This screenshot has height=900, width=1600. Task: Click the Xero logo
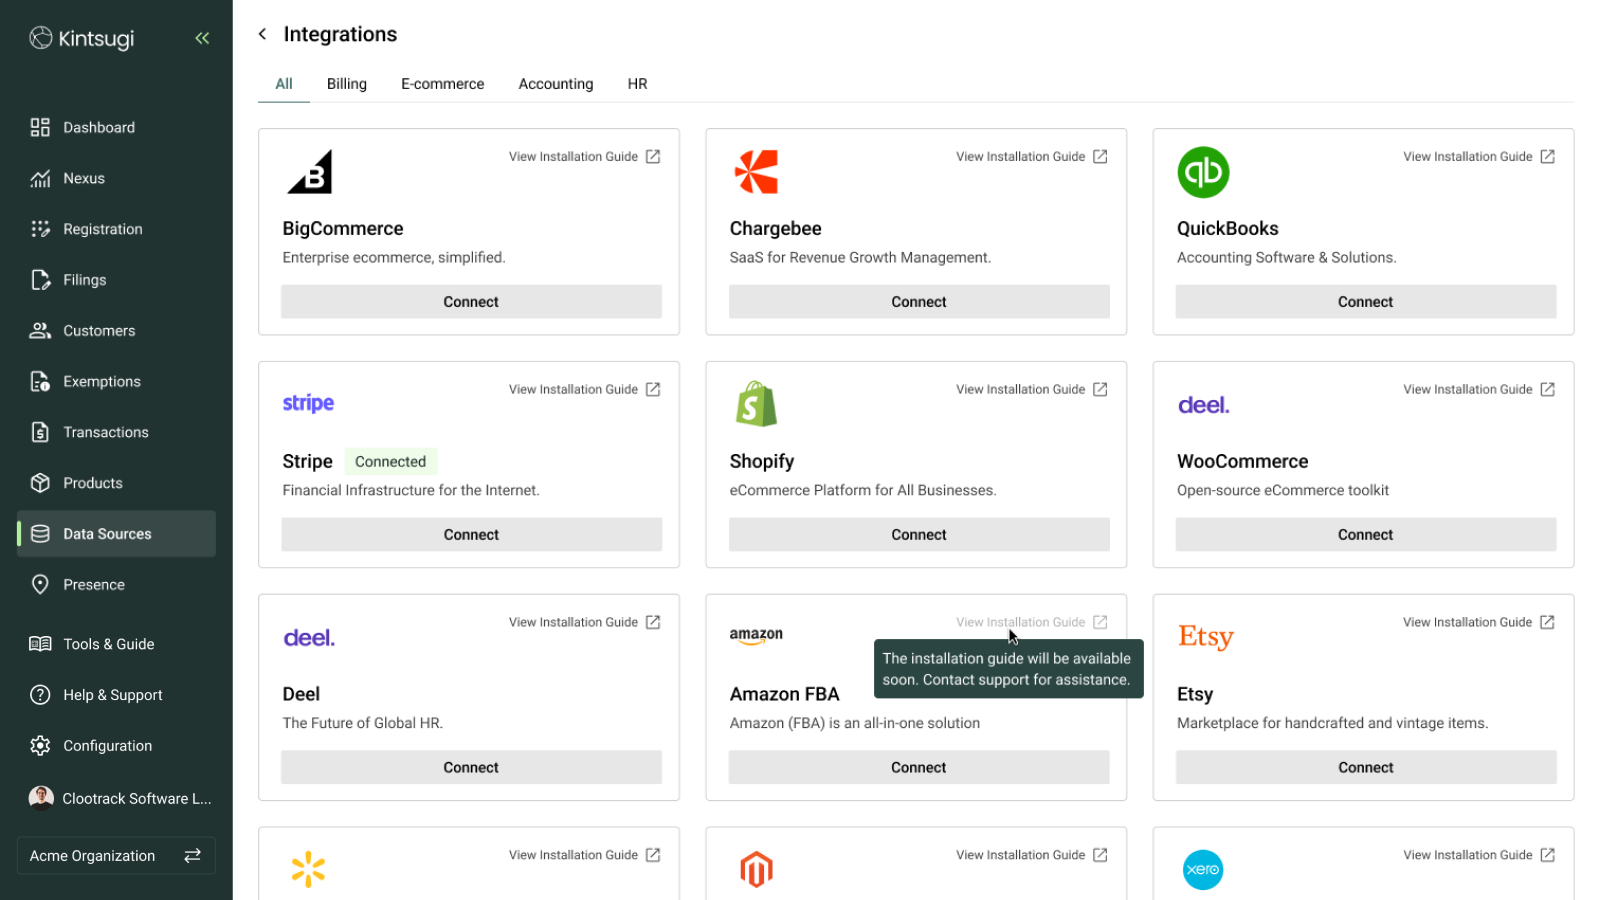[x=1203, y=870]
